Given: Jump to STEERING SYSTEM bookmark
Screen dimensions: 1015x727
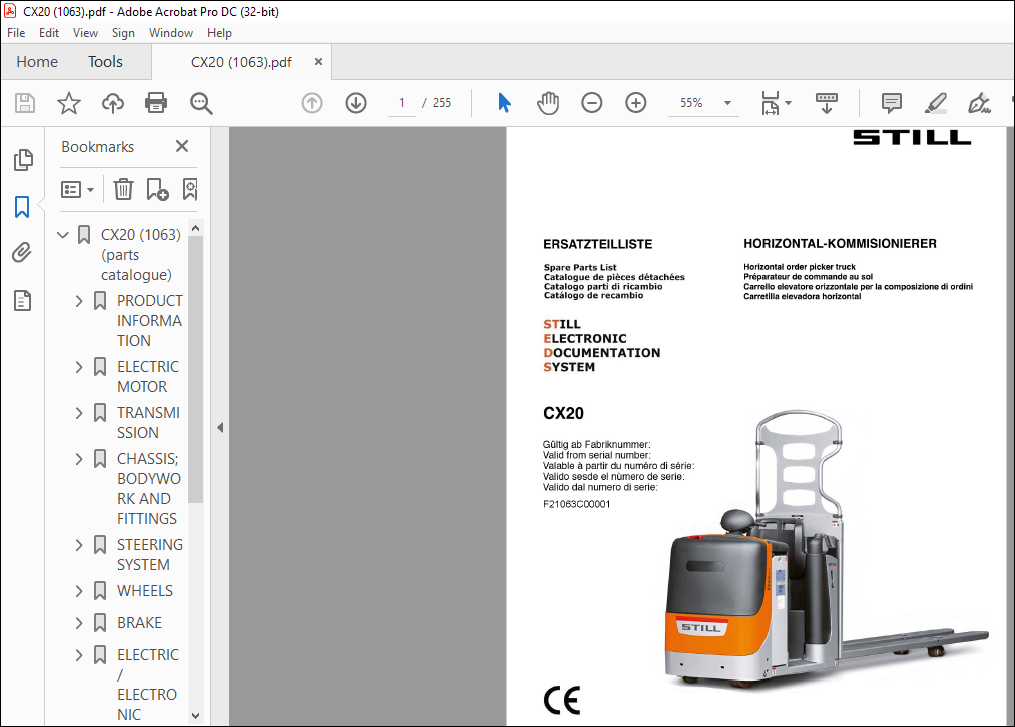Looking at the screenshot, I should coord(150,555).
